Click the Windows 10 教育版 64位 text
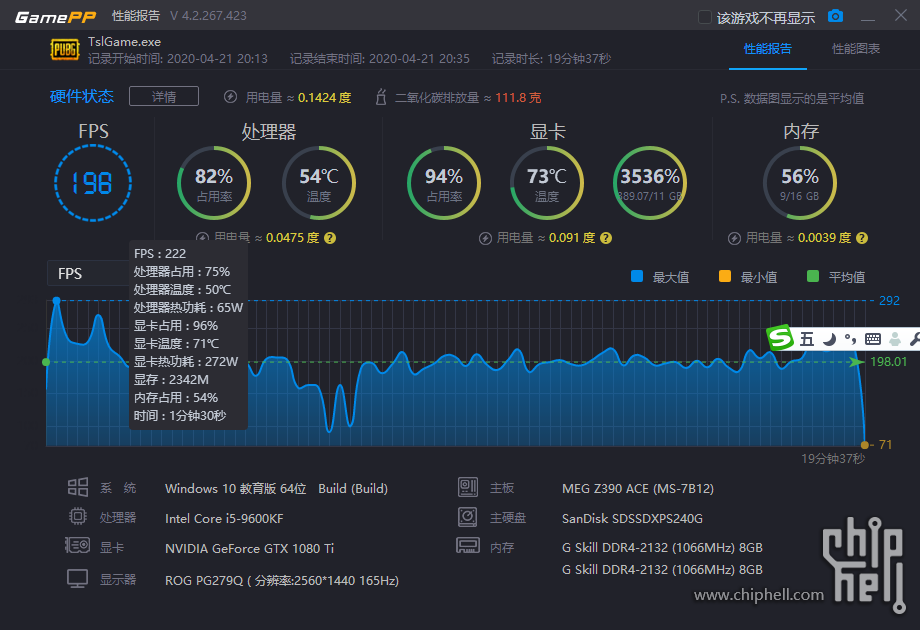The height and width of the screenshot is (630, 920). point(235,489)
